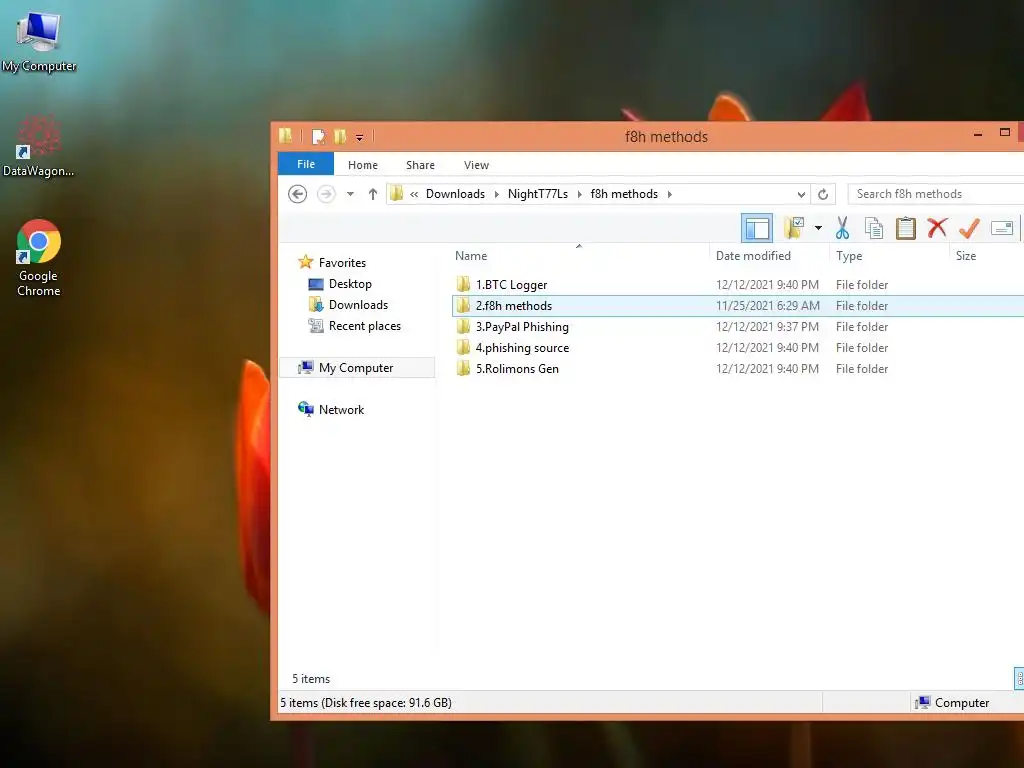Screen dimensions: 1024x768
Task: Click date 12/12/2021 9:37 PM cell
Action: (x=767, y=327)
